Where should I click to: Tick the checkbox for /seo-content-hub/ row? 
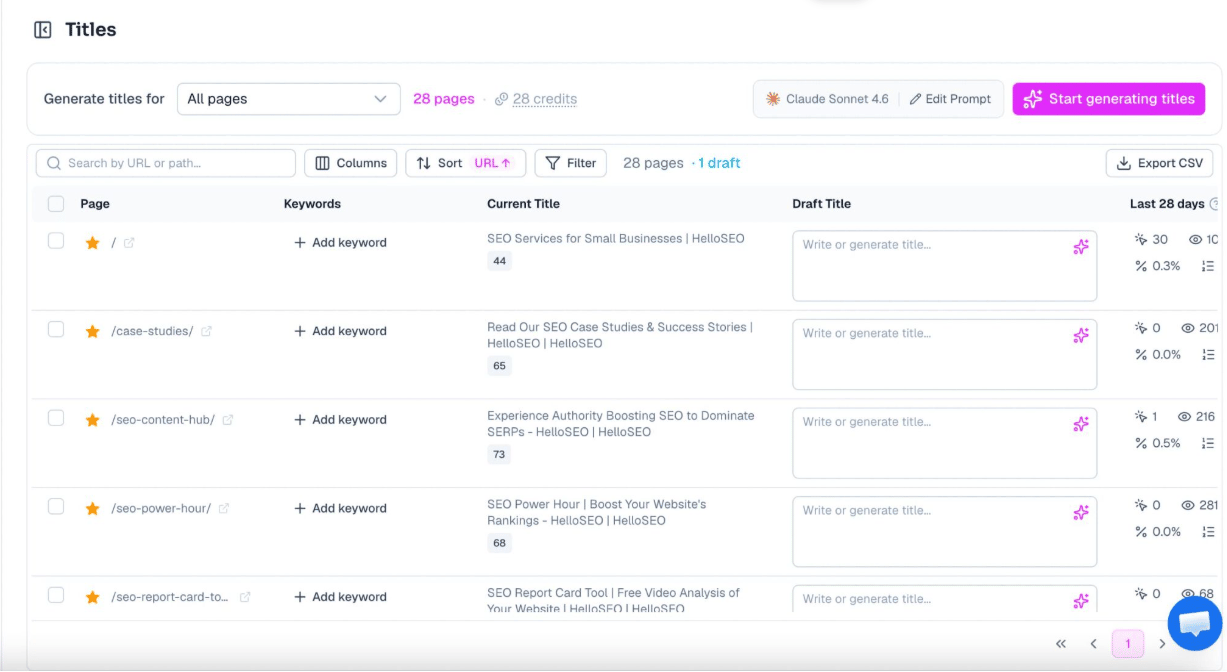56,418
